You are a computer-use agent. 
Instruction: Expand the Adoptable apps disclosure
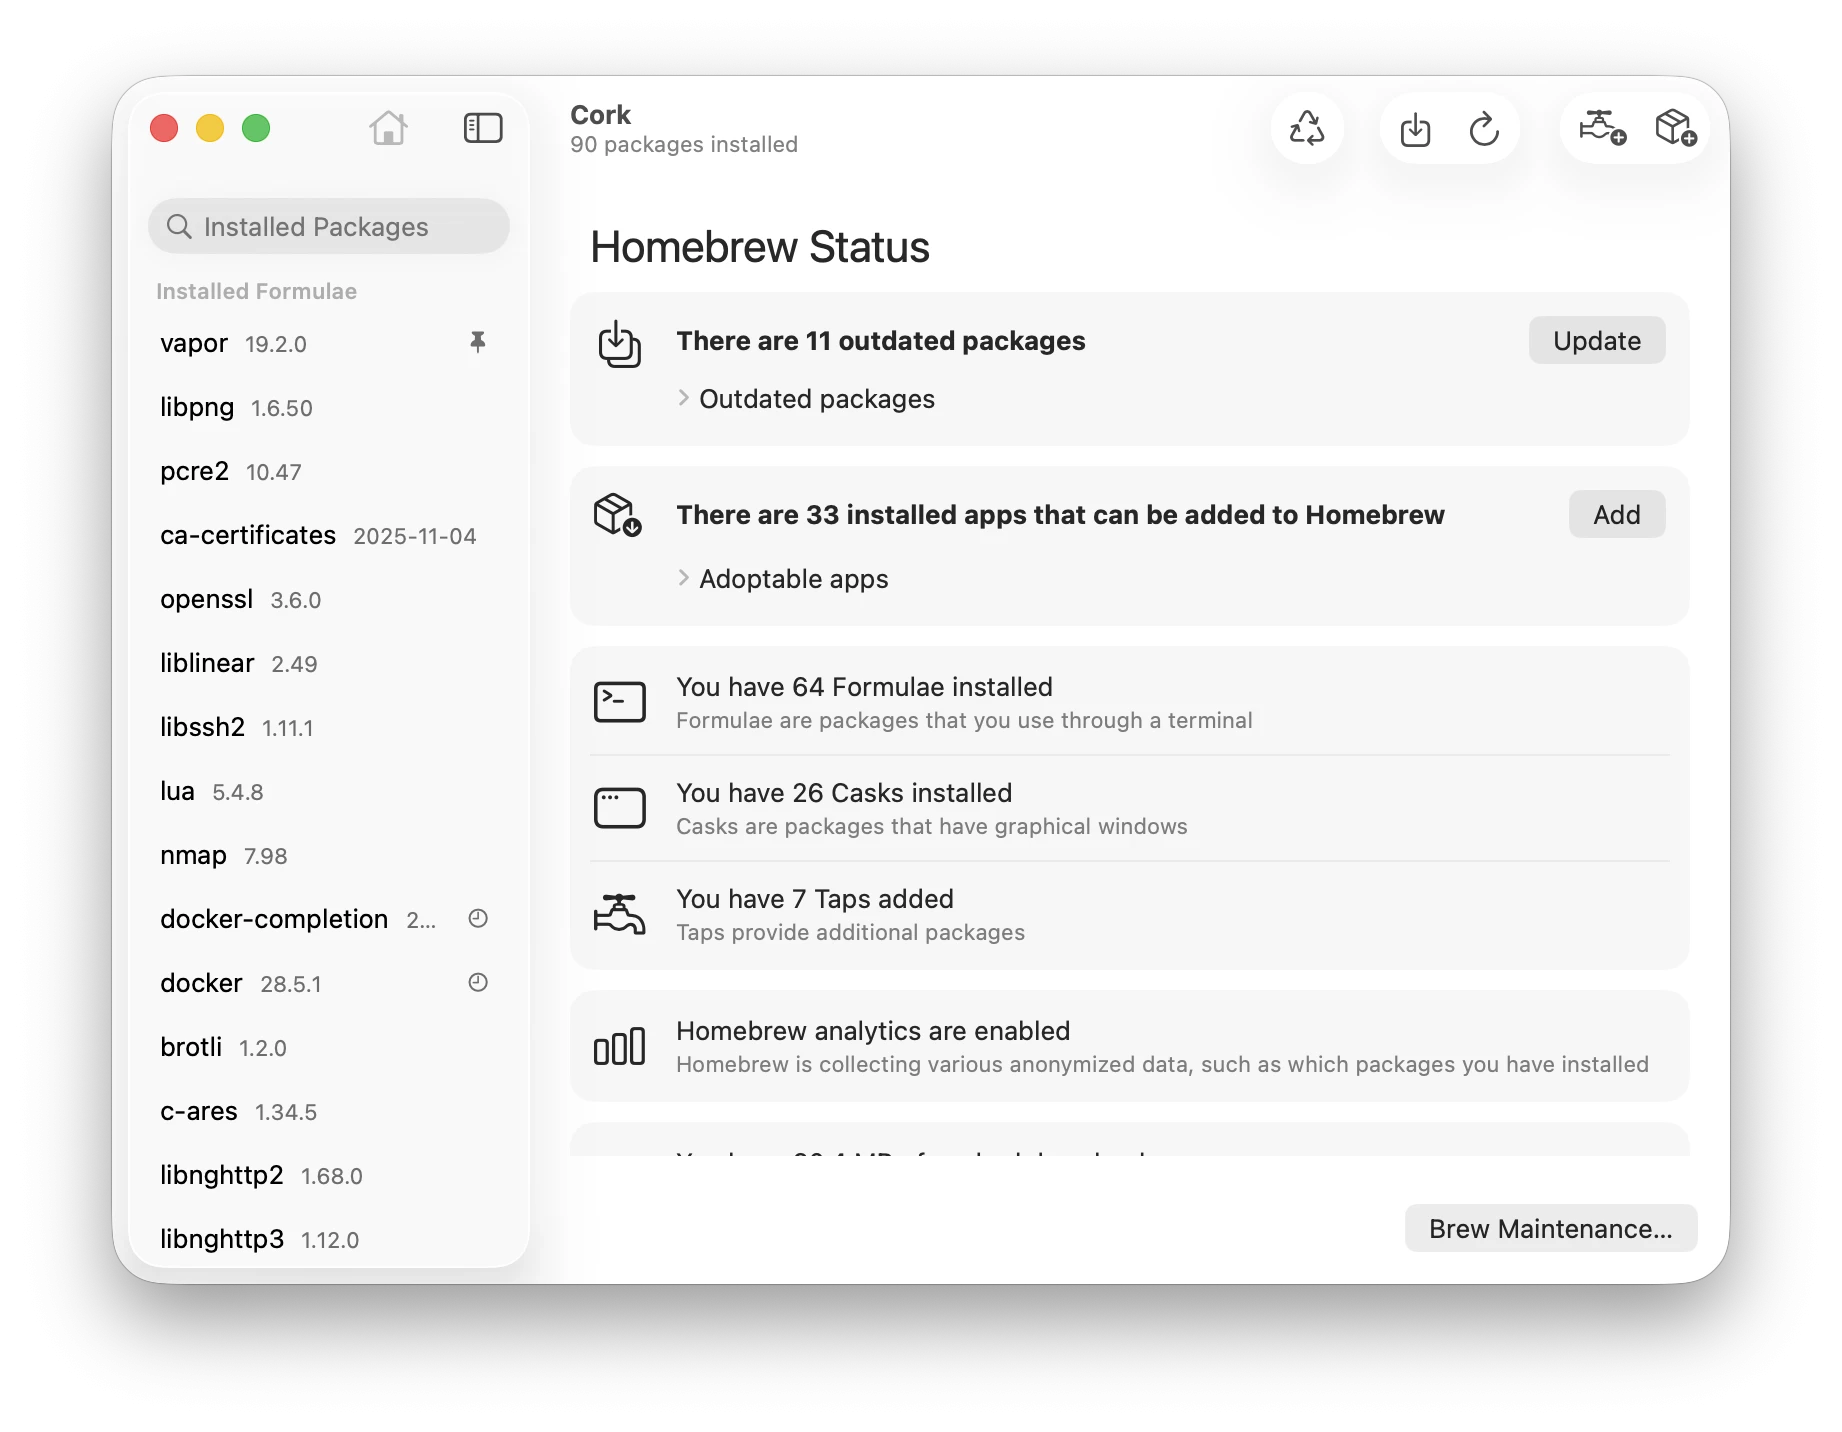783,579
